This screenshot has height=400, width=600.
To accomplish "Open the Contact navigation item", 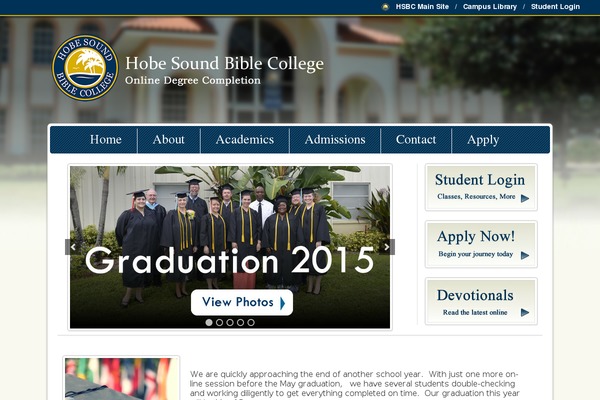I will (x=416, y=140).
